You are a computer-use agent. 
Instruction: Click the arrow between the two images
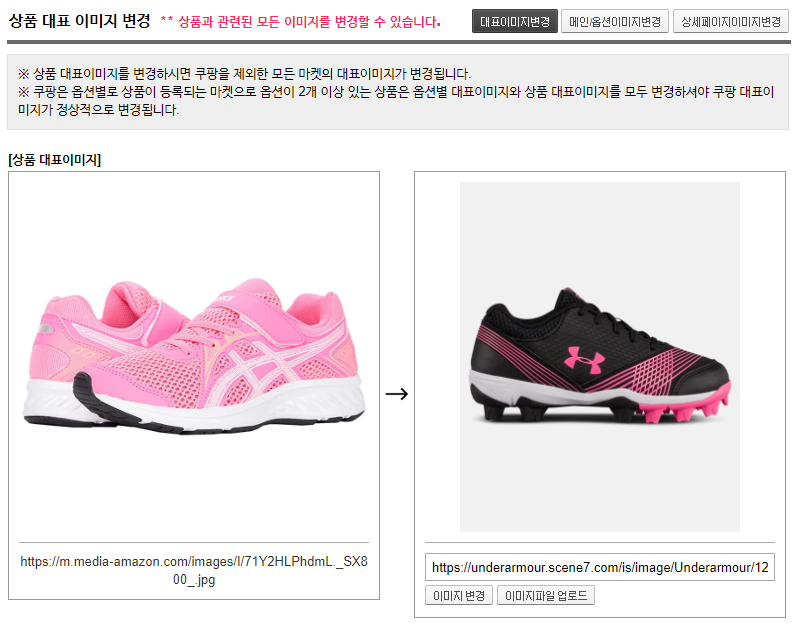(396, 394)
